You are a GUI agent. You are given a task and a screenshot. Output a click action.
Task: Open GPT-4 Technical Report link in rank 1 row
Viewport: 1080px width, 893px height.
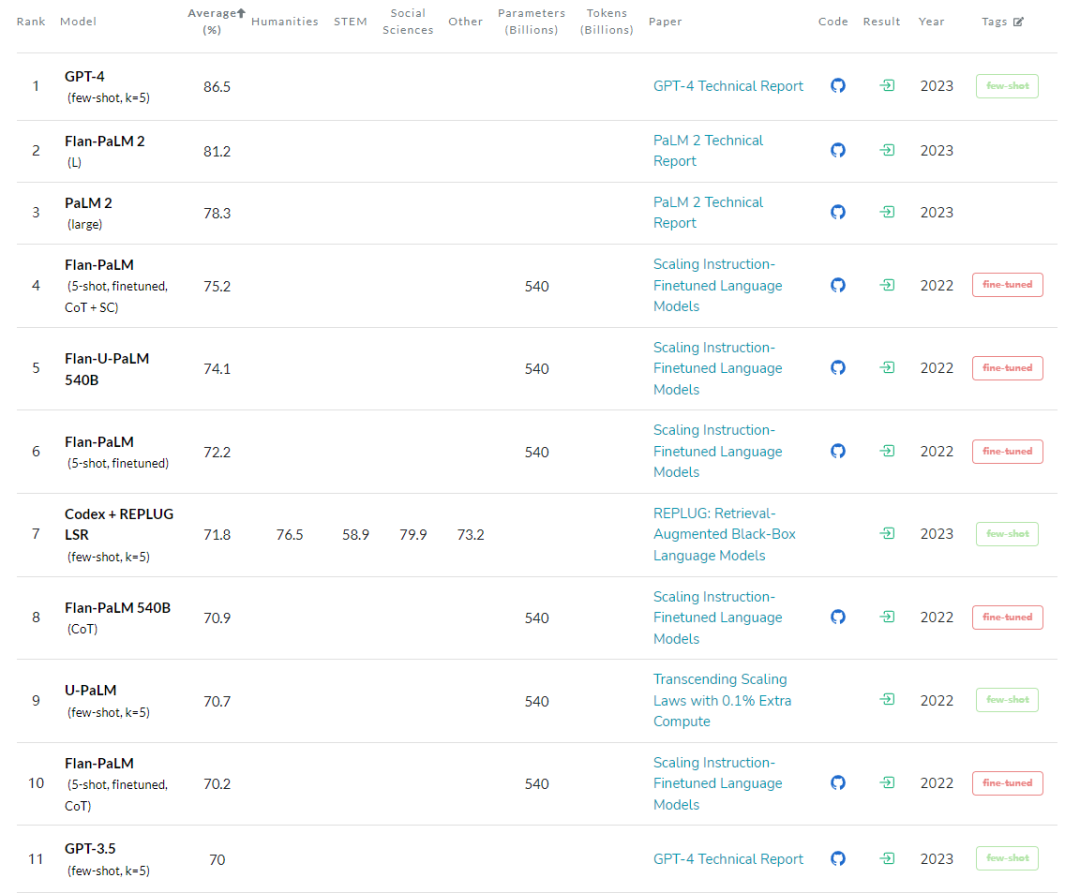728,86
